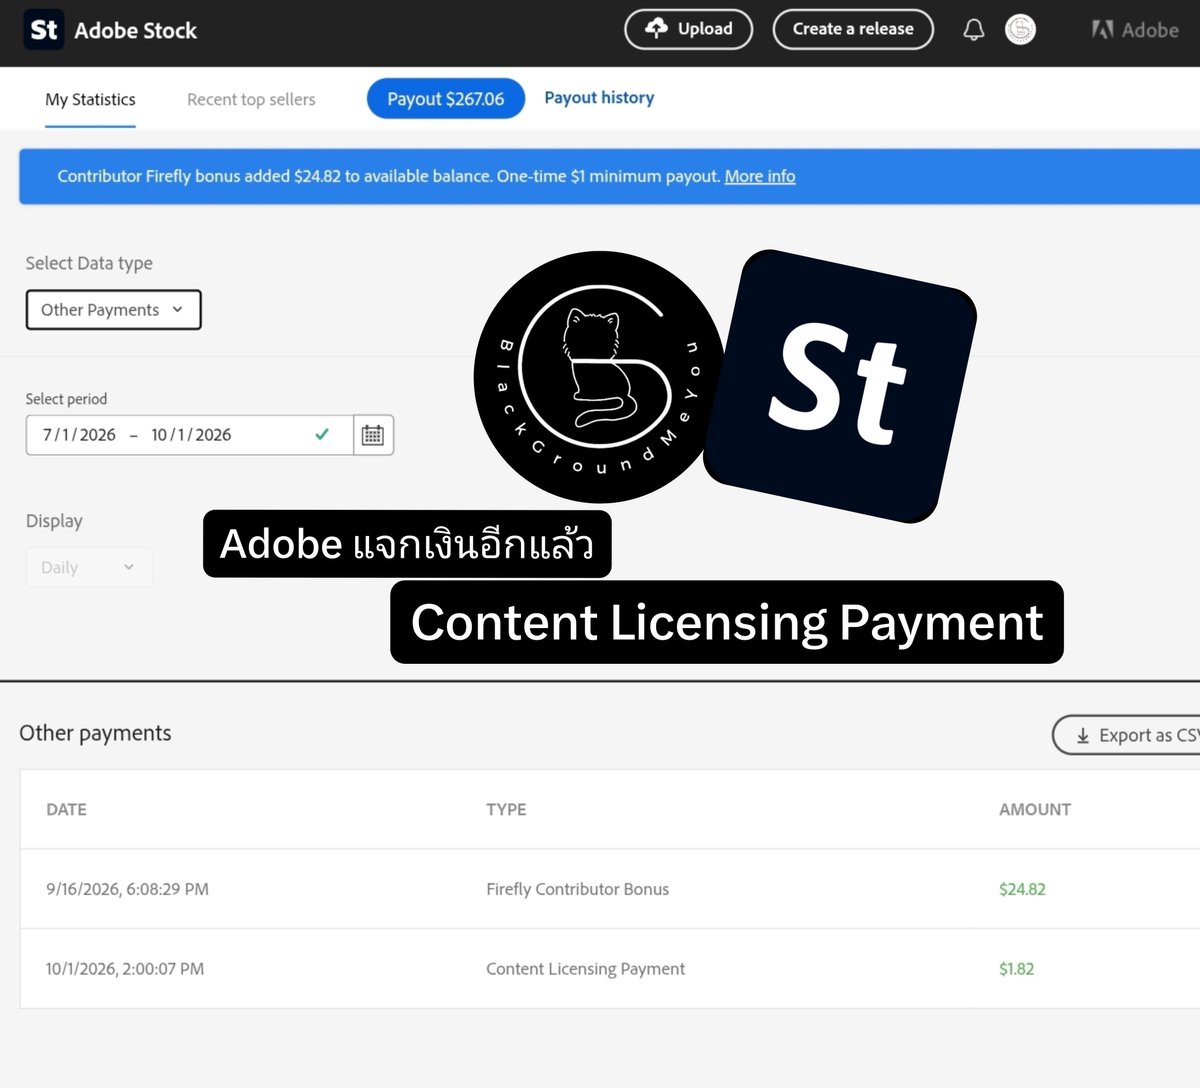Click the AMOUNT column header
Viewport: 1200px width, 1088px height.
coord(1035,809)
